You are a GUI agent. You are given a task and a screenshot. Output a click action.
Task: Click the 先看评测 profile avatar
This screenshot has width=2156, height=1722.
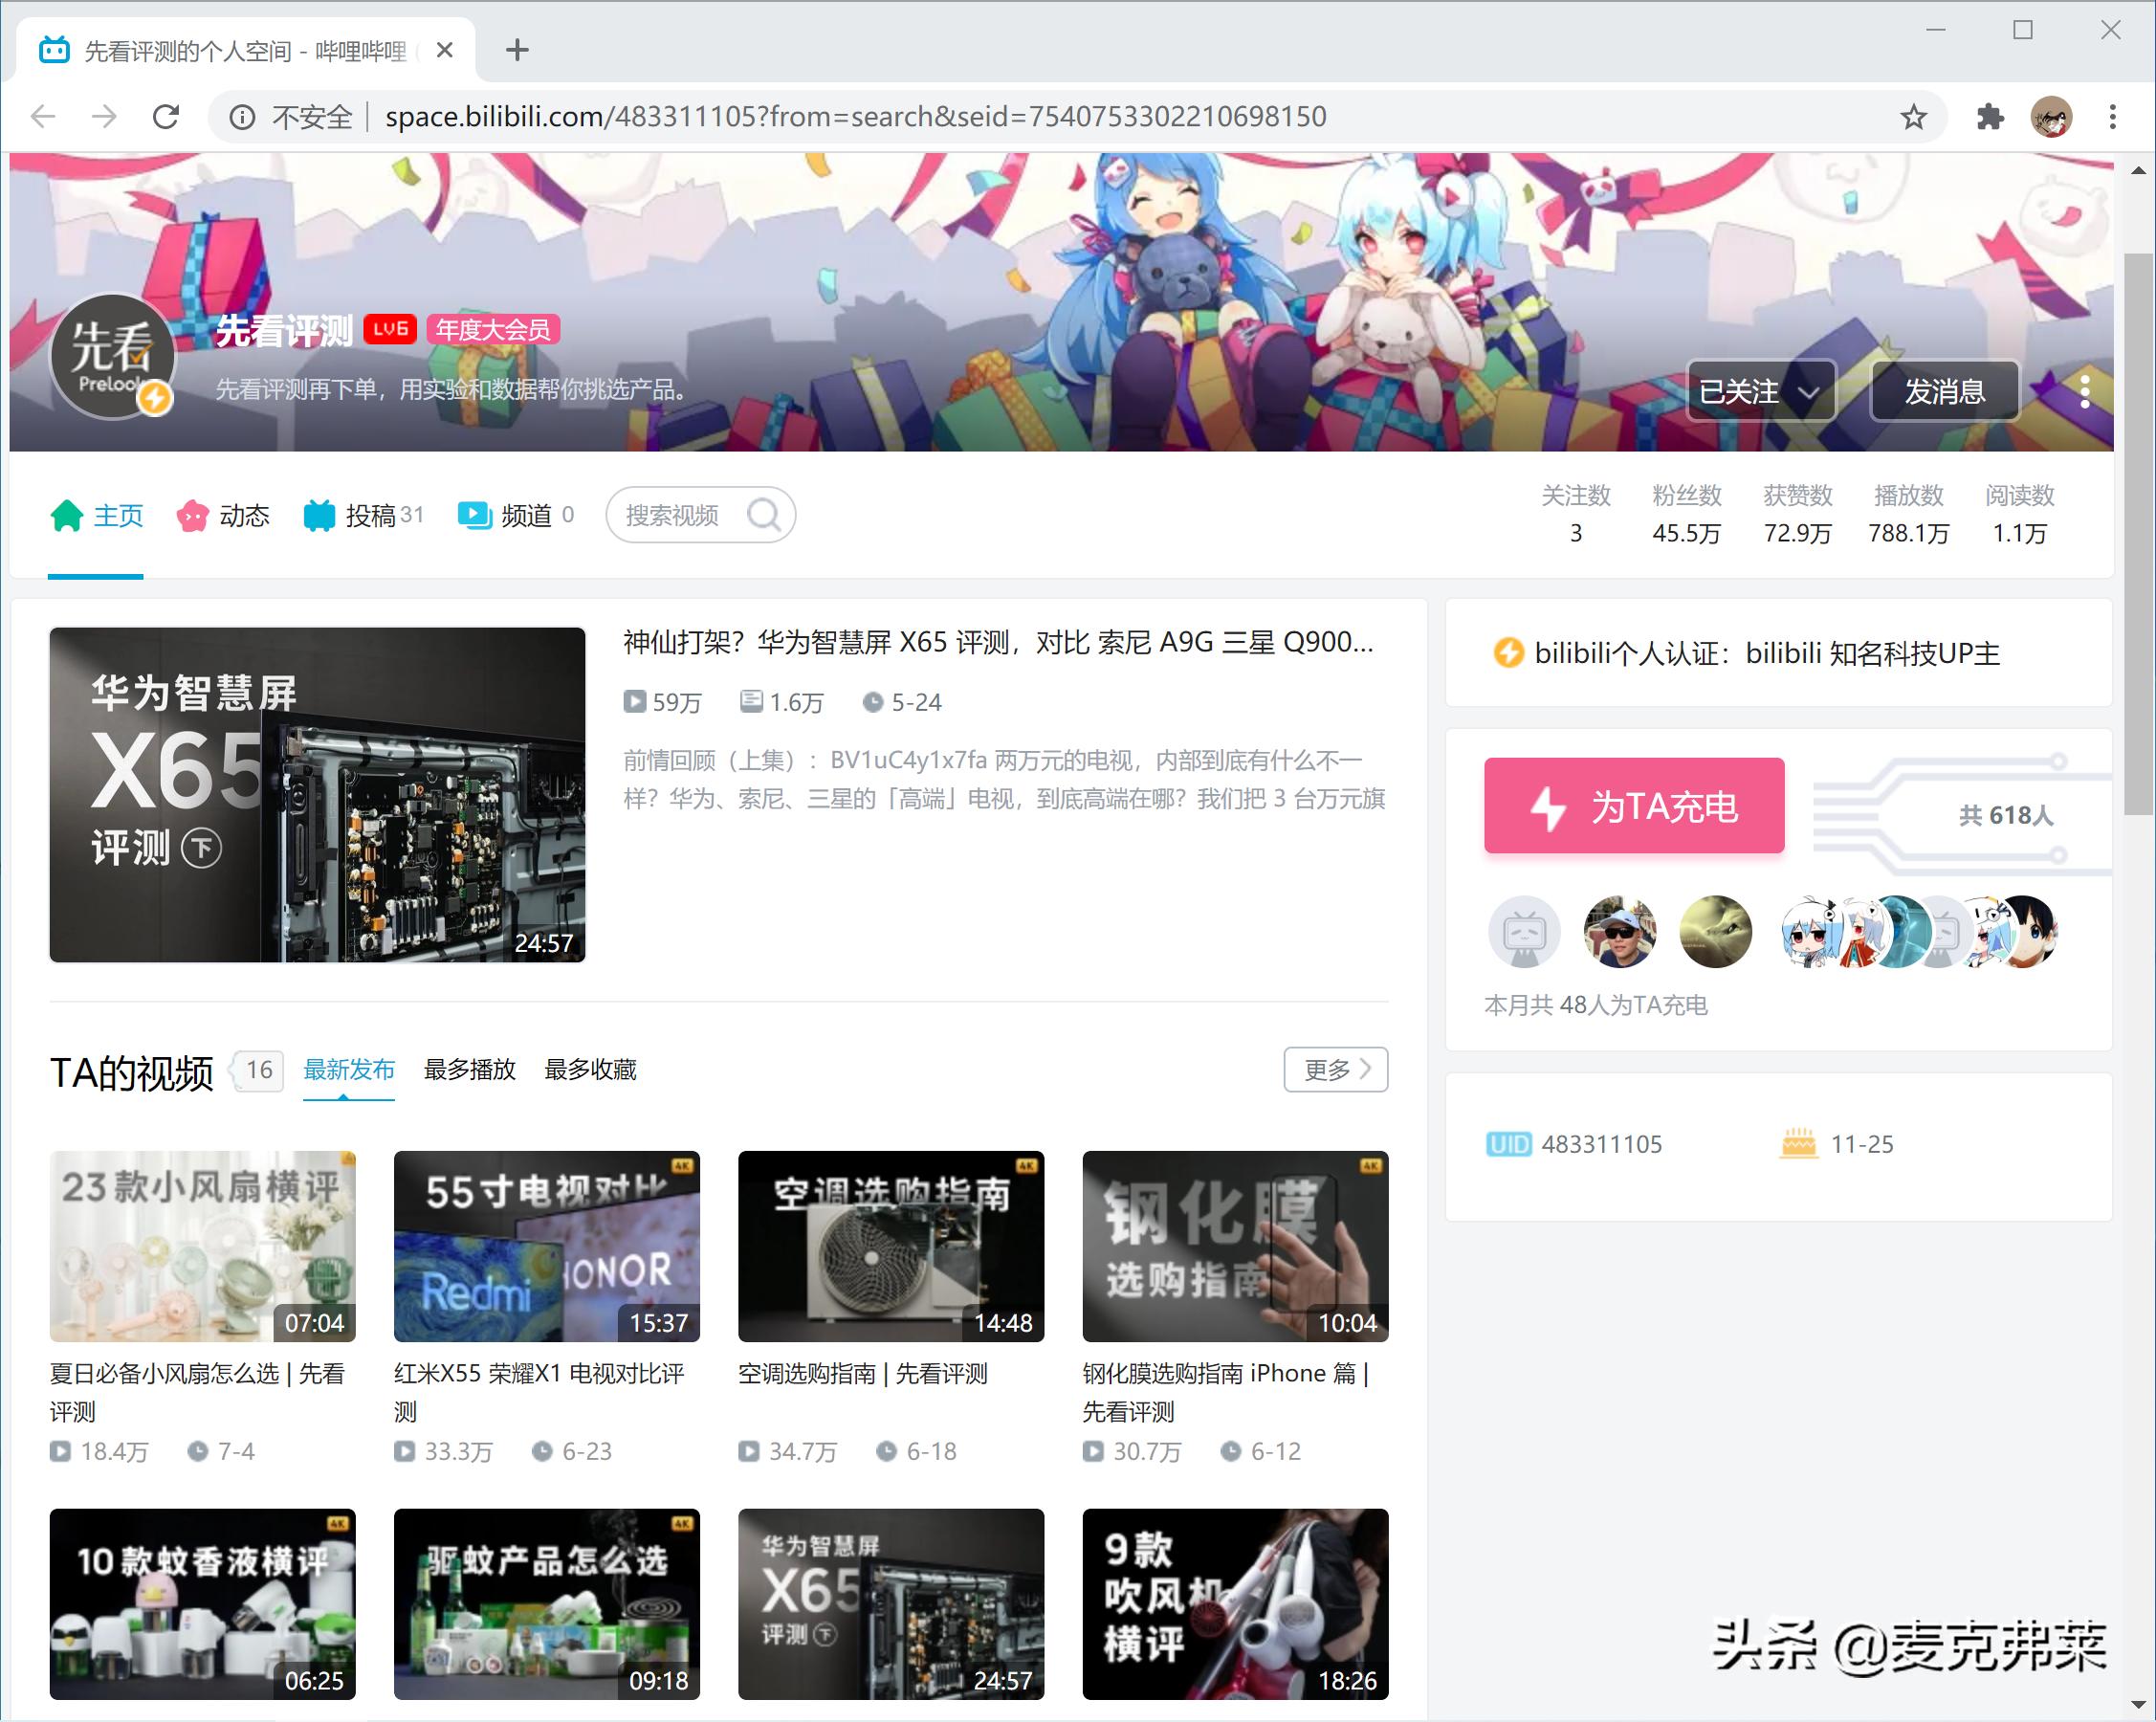112,356
